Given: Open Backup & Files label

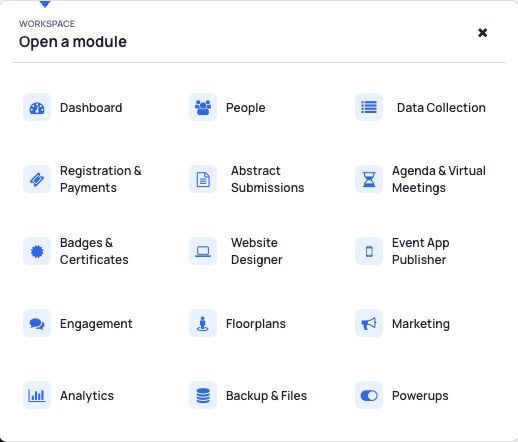Looking at the screenshot, I should pyautogui.click(x=266, y=396).
